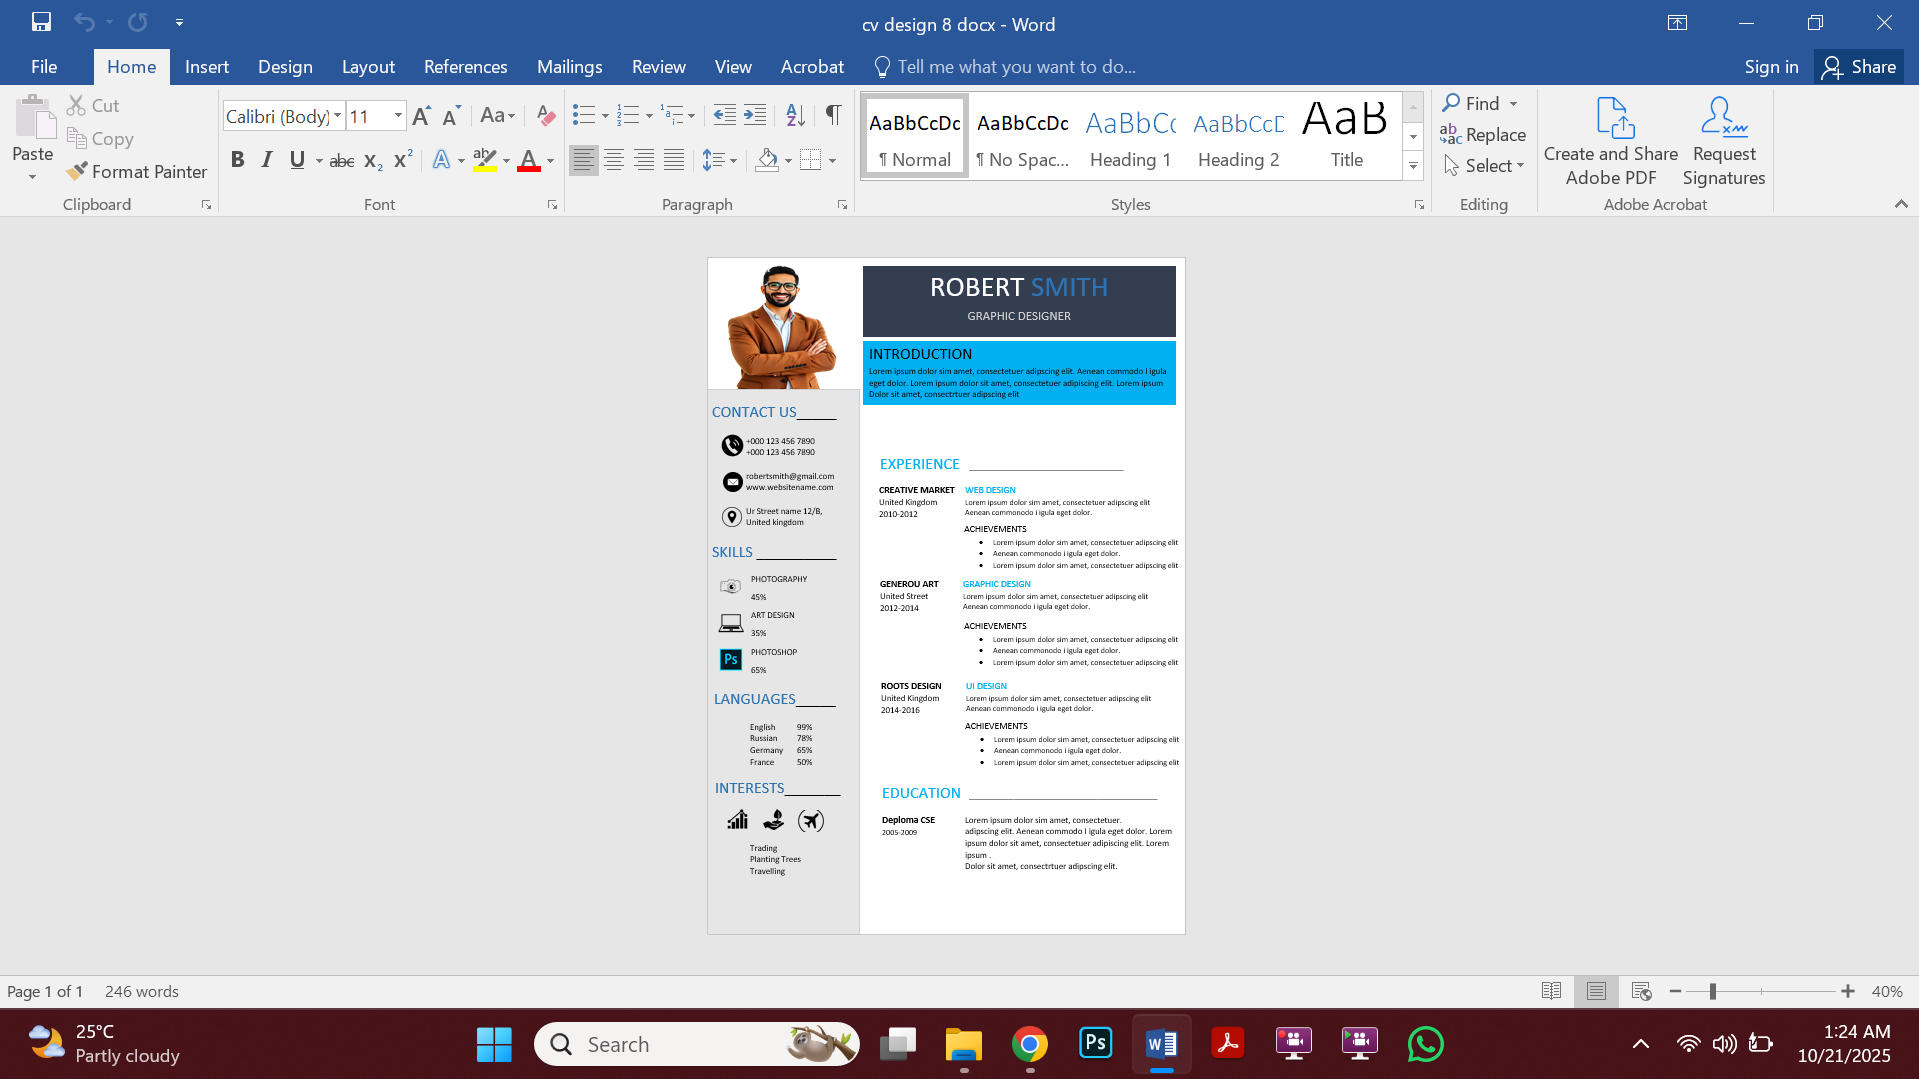Switch to Read Mode in status bar
Image resolution: width=1919 pixels, height=1079 pixels.
(1551, 991)
